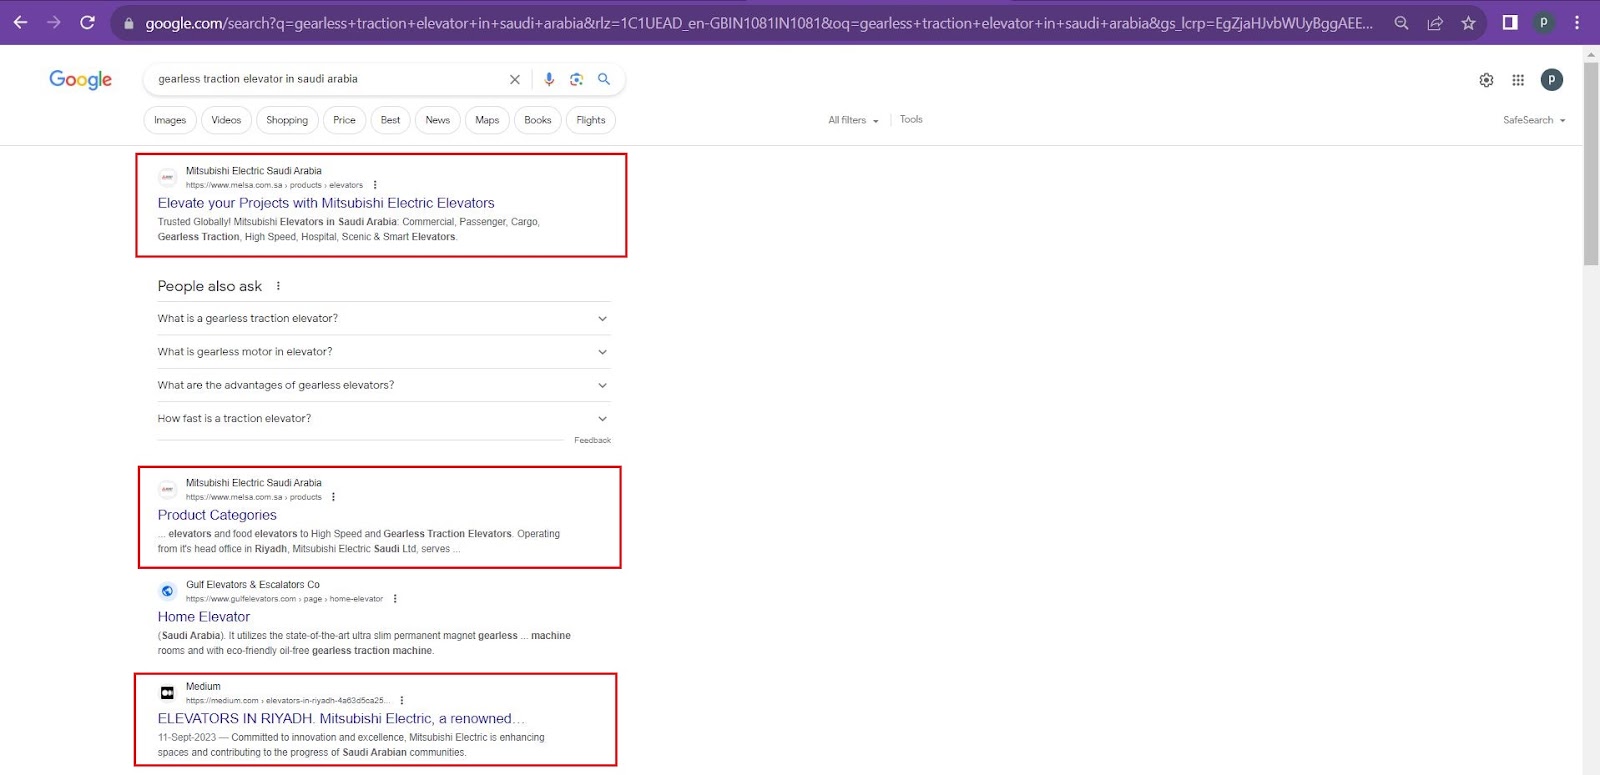Apply the Price filter chip
Screen dimensions: 1600x775
344,120
